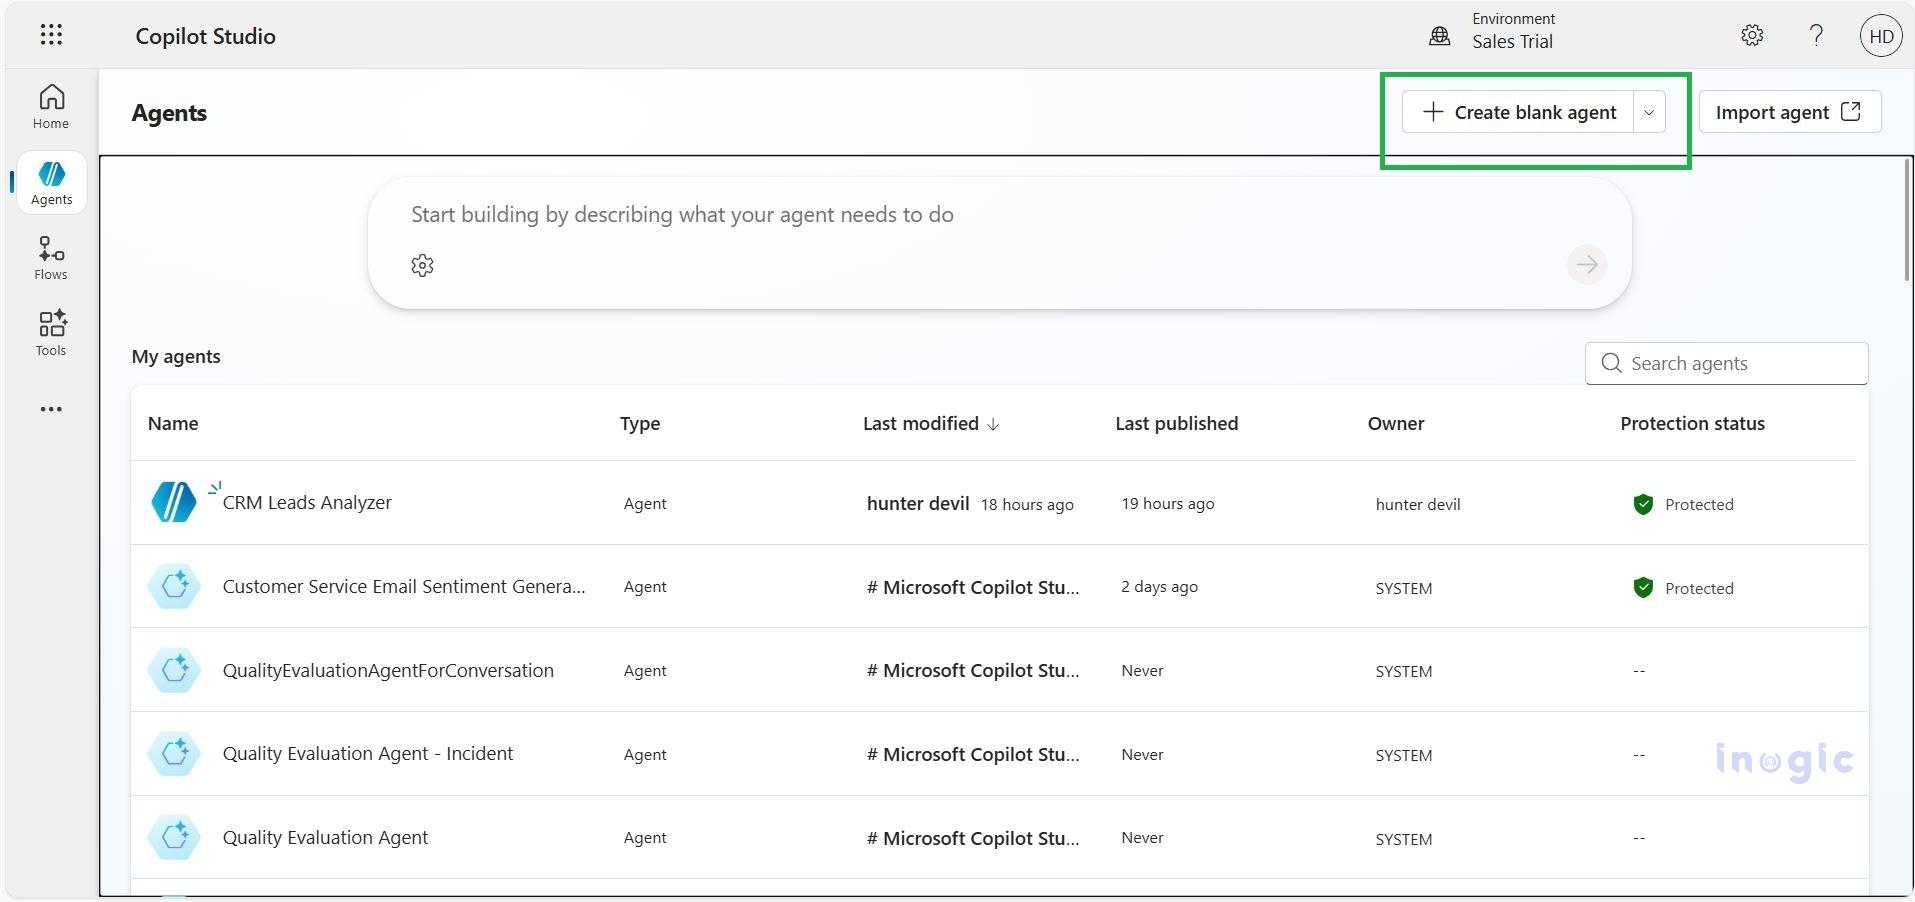Open the Home navigation icon
This screenshot has height=902, width=1915.
pyautogui.click(x=50, y=105)
